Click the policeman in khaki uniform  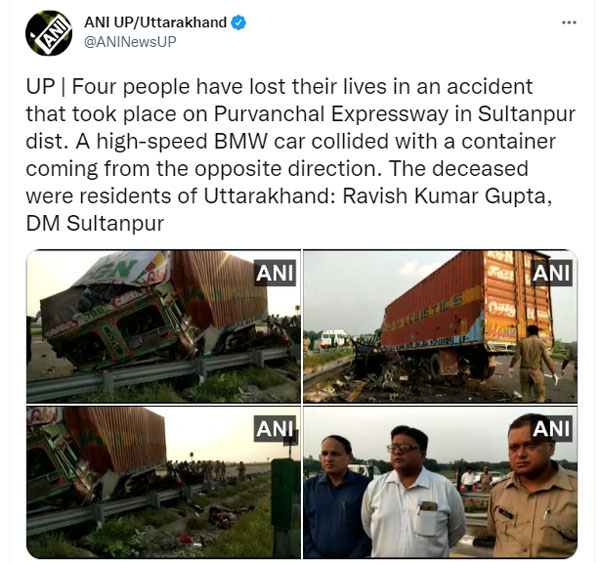coord(534,486)
